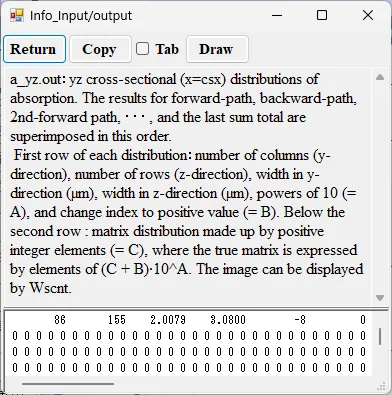
Task: Click the Draw button
Action: (217, 49)
